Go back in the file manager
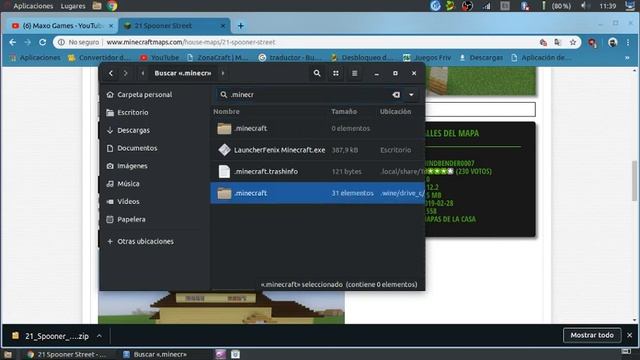This screenshot has height=360, width=640. [x=111, y=73]
